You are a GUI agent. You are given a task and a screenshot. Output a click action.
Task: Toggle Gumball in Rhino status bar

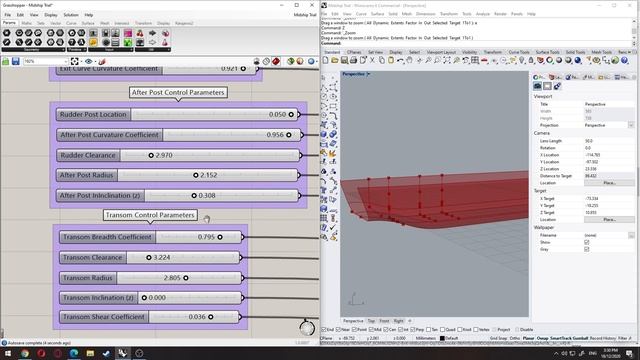click(581, 338)
